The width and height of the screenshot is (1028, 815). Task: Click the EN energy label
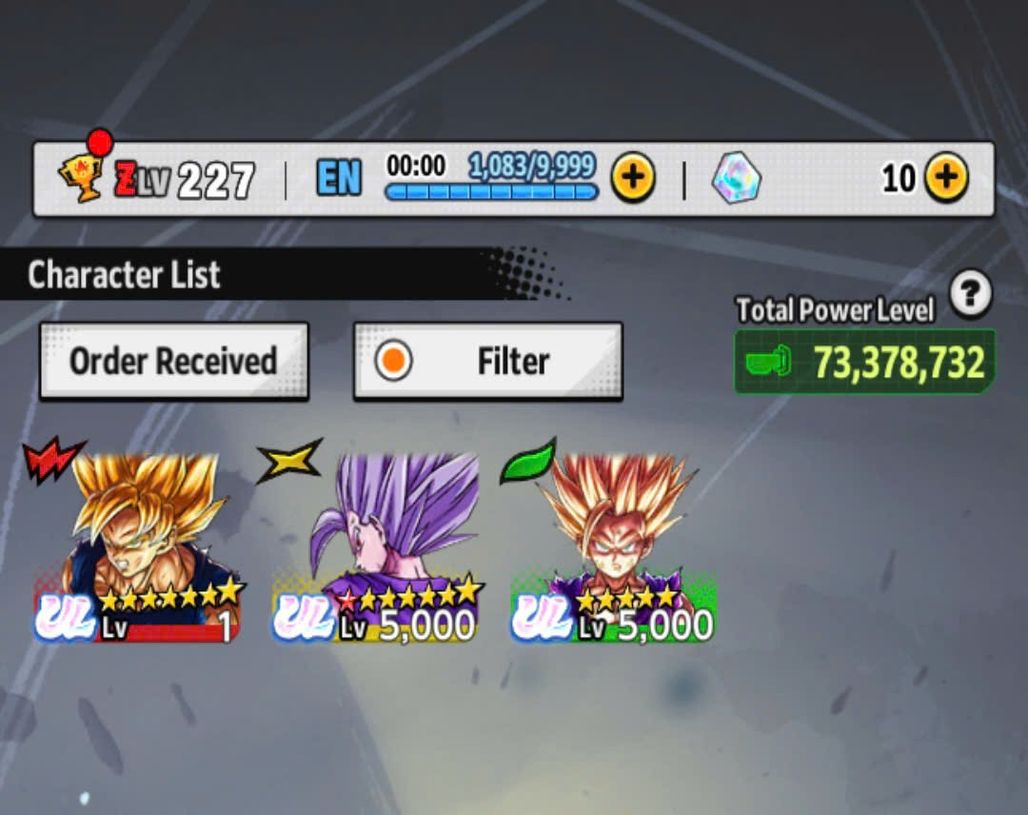pos(339,177)
